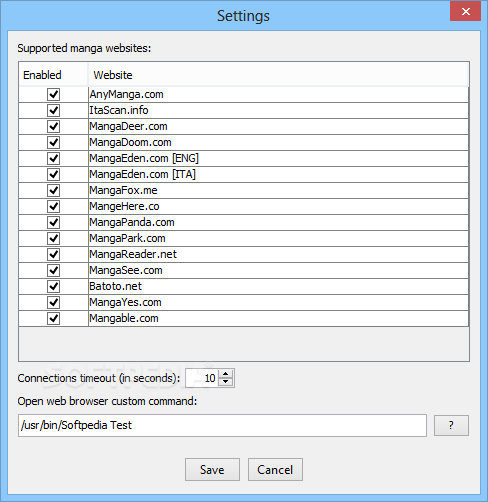Viewport: 488px width, 502px height.
Task: Select the AnyManga.com website name
Action: point(126,94)
